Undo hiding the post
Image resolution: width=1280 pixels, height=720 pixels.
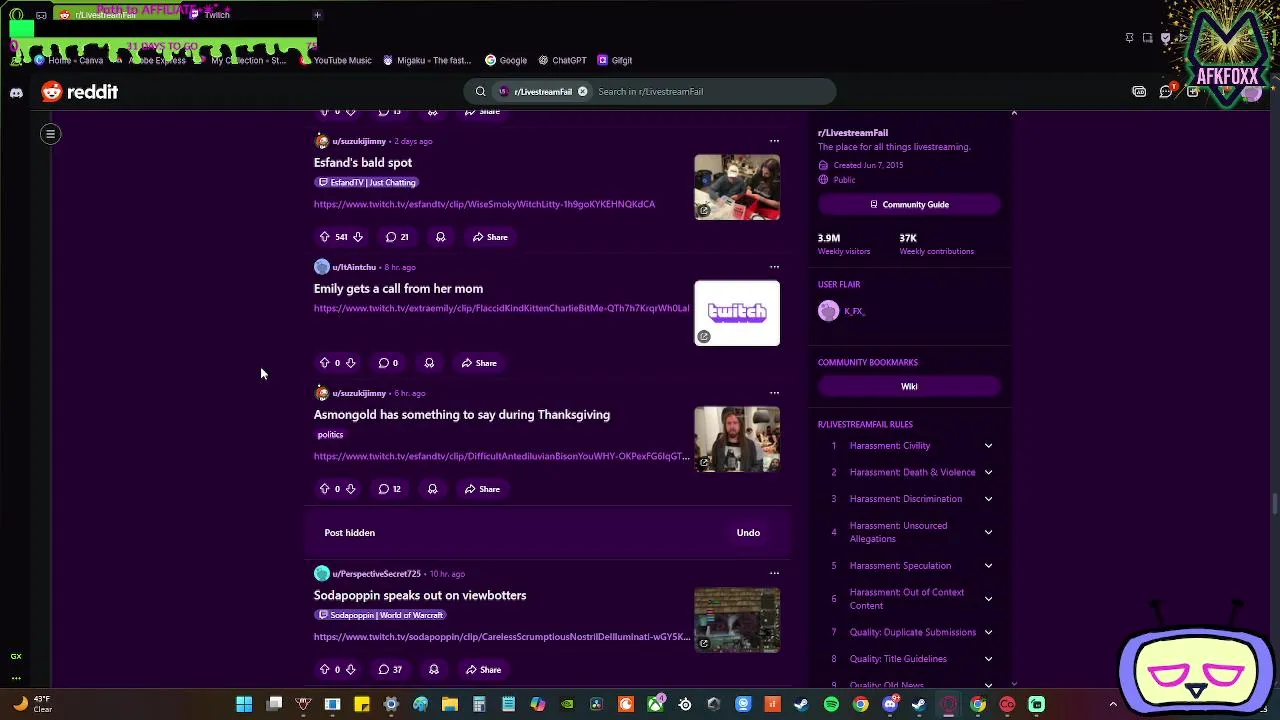pos(748,533)
